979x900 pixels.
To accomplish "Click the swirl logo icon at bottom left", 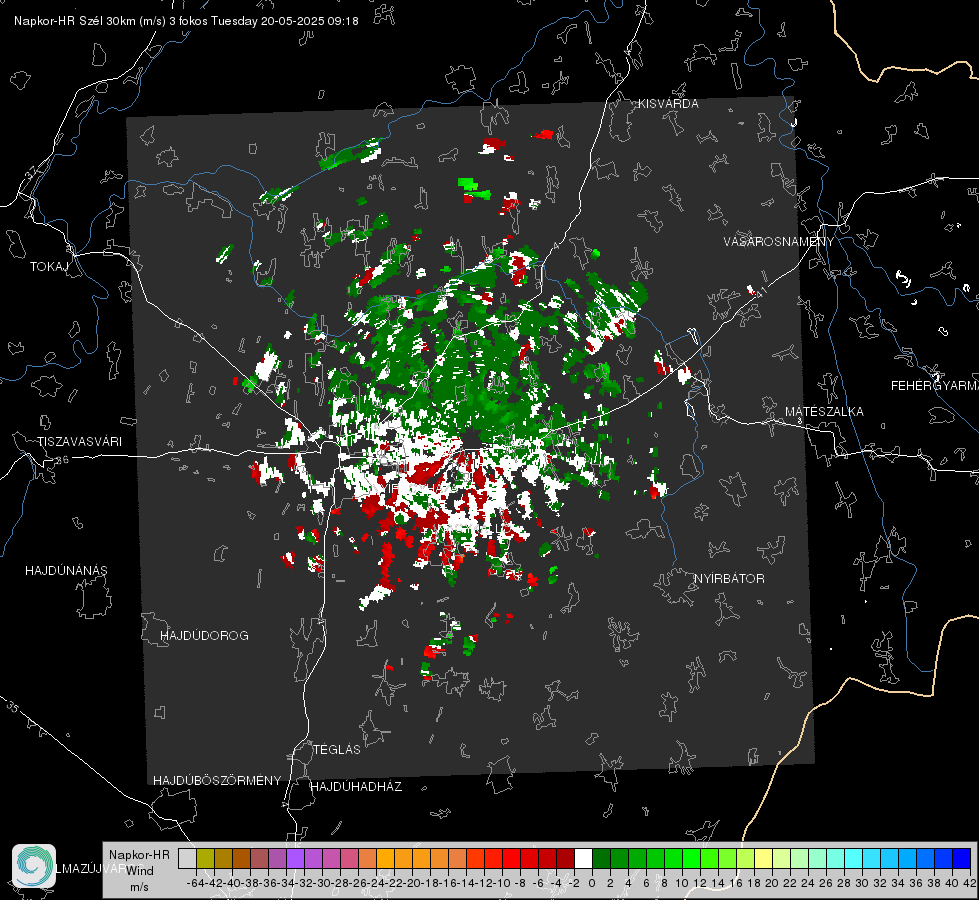I will pyautogui.click(x=34, y=866).
